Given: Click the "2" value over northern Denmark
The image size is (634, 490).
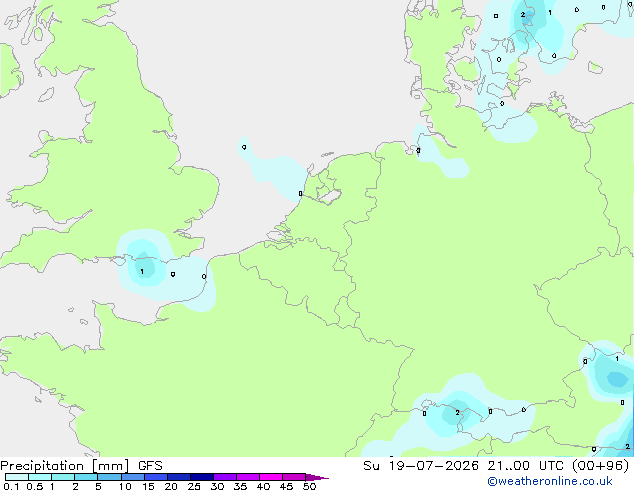Looking at the screenshot, I should click(523, 15).
